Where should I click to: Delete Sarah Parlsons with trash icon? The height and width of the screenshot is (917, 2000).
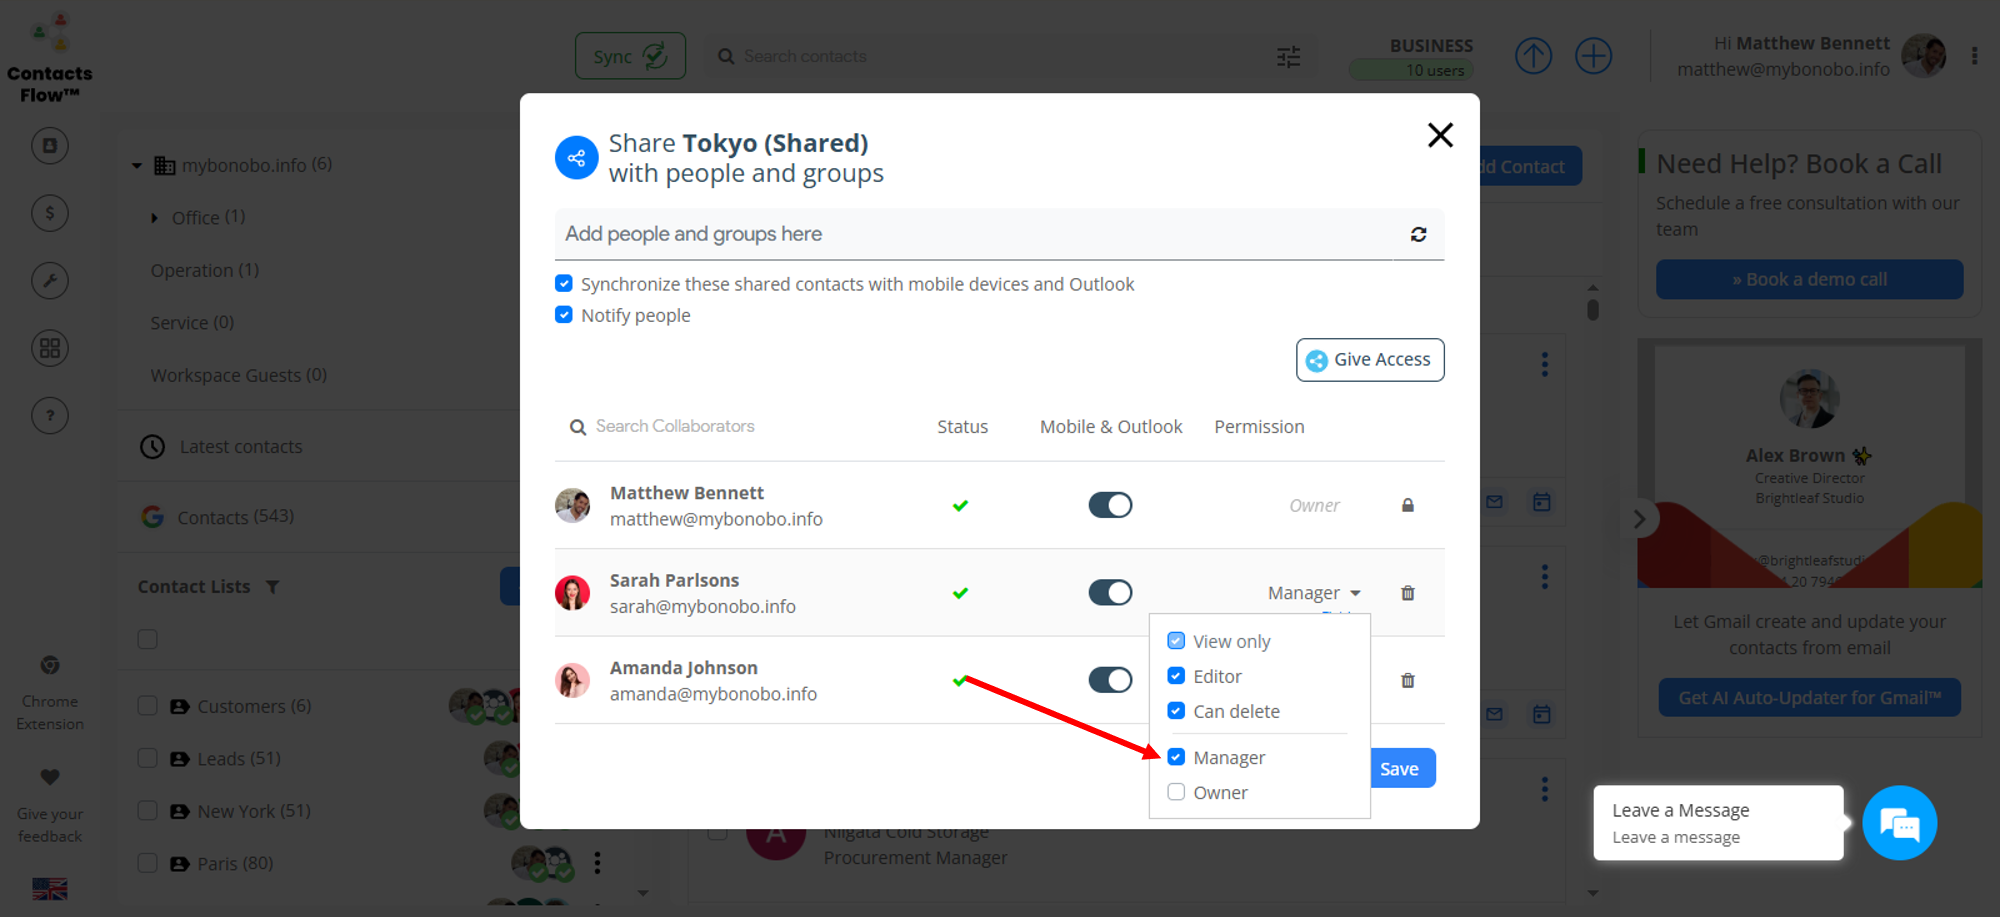pyautogui.click(x=1407, y=593)
